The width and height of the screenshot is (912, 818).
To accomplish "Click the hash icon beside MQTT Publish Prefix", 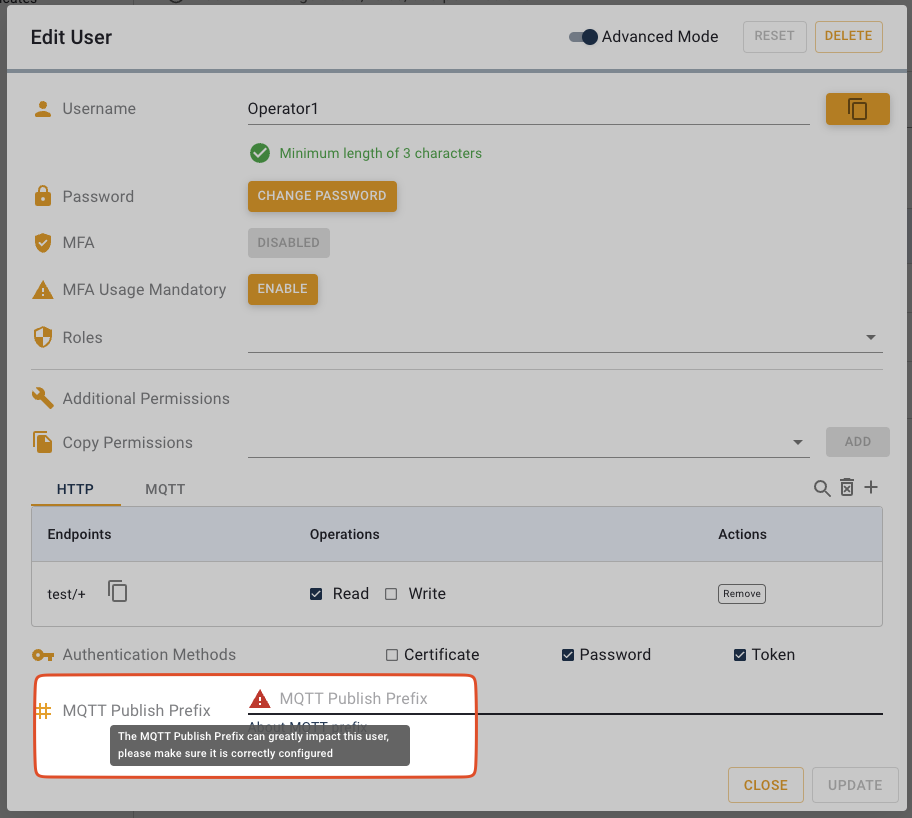I will [43, 711].
